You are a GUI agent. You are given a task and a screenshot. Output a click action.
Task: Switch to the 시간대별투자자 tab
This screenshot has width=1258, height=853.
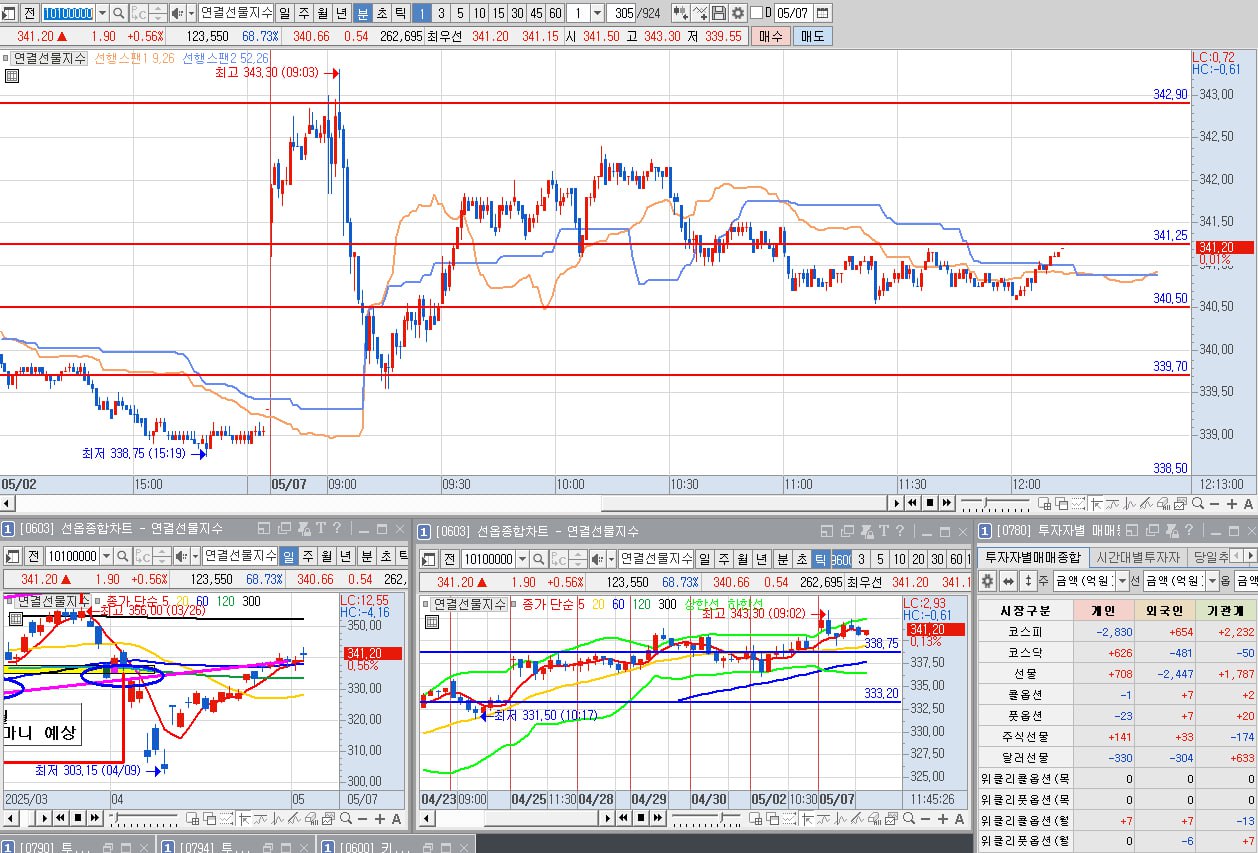pos(1138,557)
